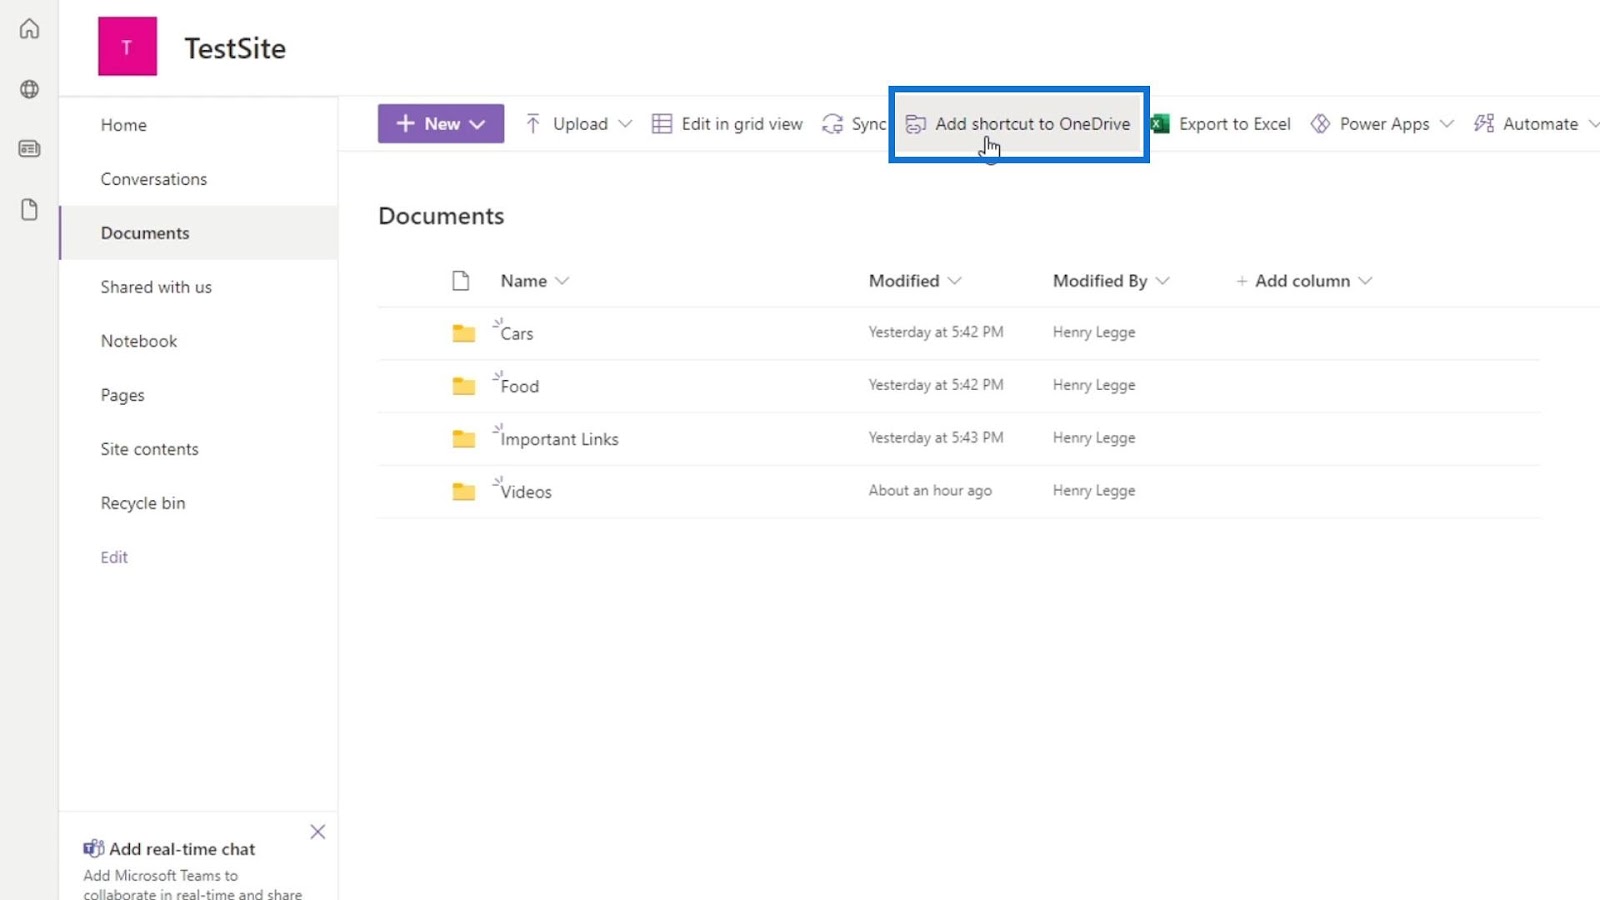This screenshot has width=1600, height=900.
Task: Open the Power Apps dropdown chevron
Action: [1446, 124]
